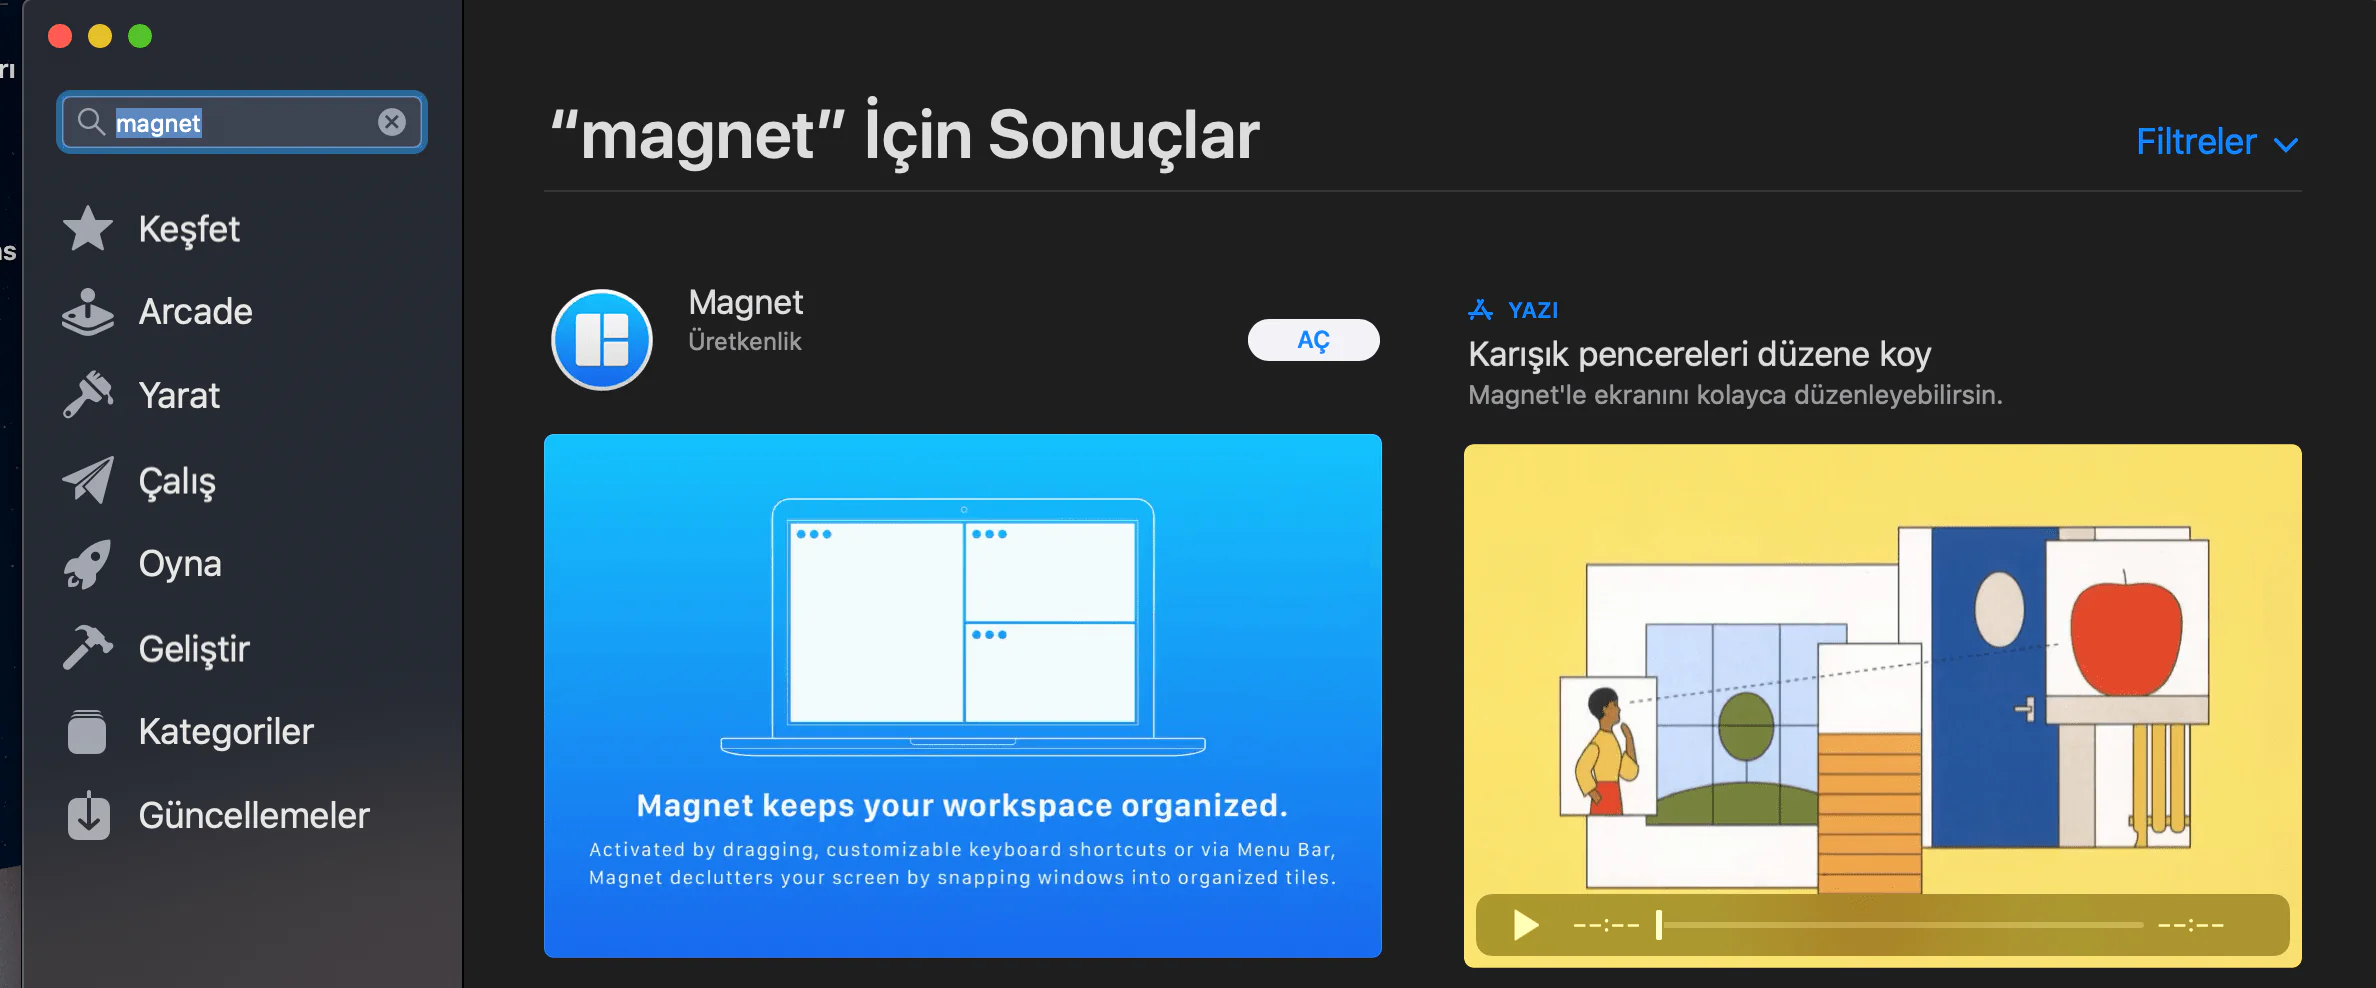Image resolution: width=2376 pixels, height=988 pixels.
Task: Close the App Store window
Action: tap(60, 36)
